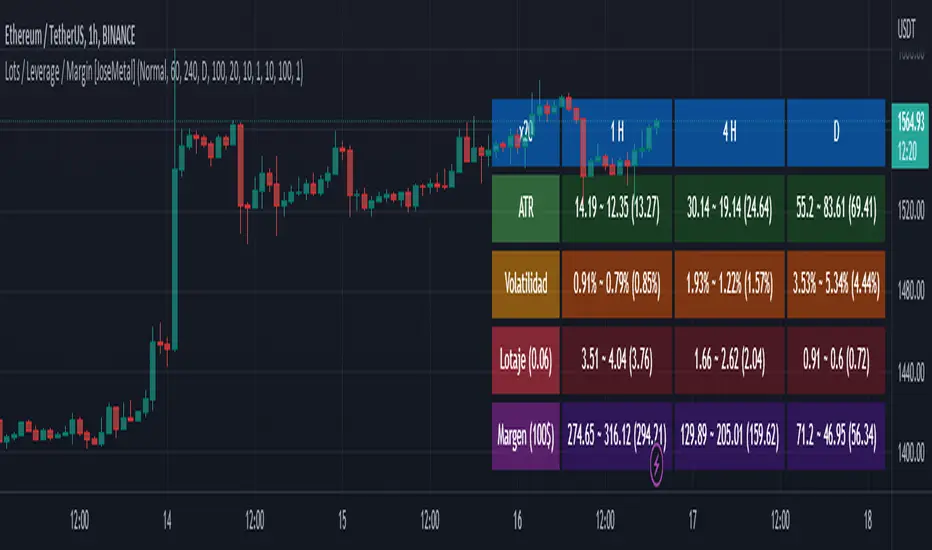Click the 1480.00 price axis label
932x550 pixels.
coord(911,291)
